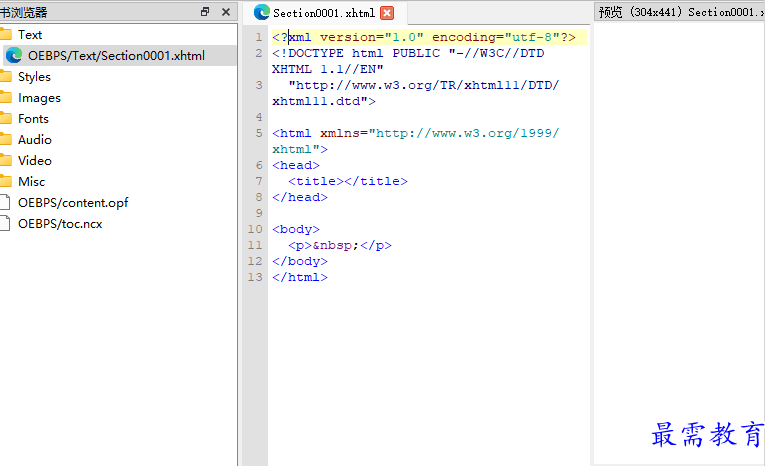Click the <p>&nbsp;</p> line
The image size is (773, 466).
340,246
